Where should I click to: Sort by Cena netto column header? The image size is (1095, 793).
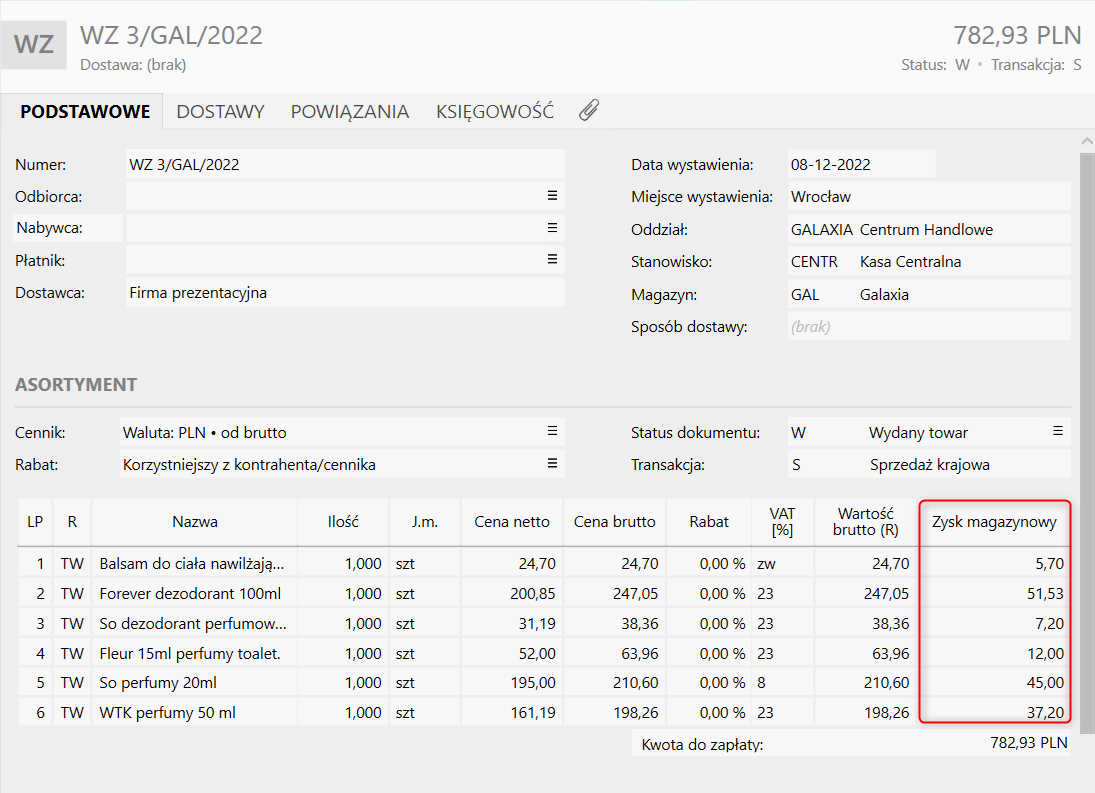pyautogui.click(x=512, y=521)
